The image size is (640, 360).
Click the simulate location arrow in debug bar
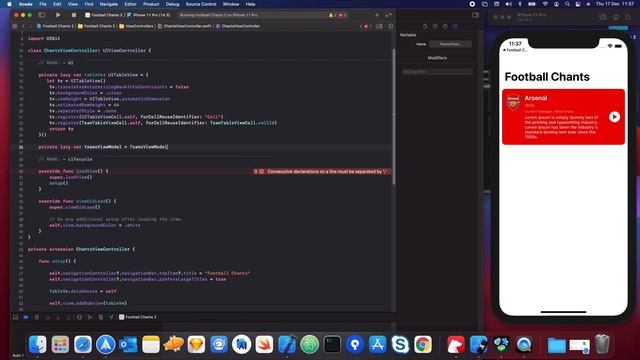pos(111,317)
